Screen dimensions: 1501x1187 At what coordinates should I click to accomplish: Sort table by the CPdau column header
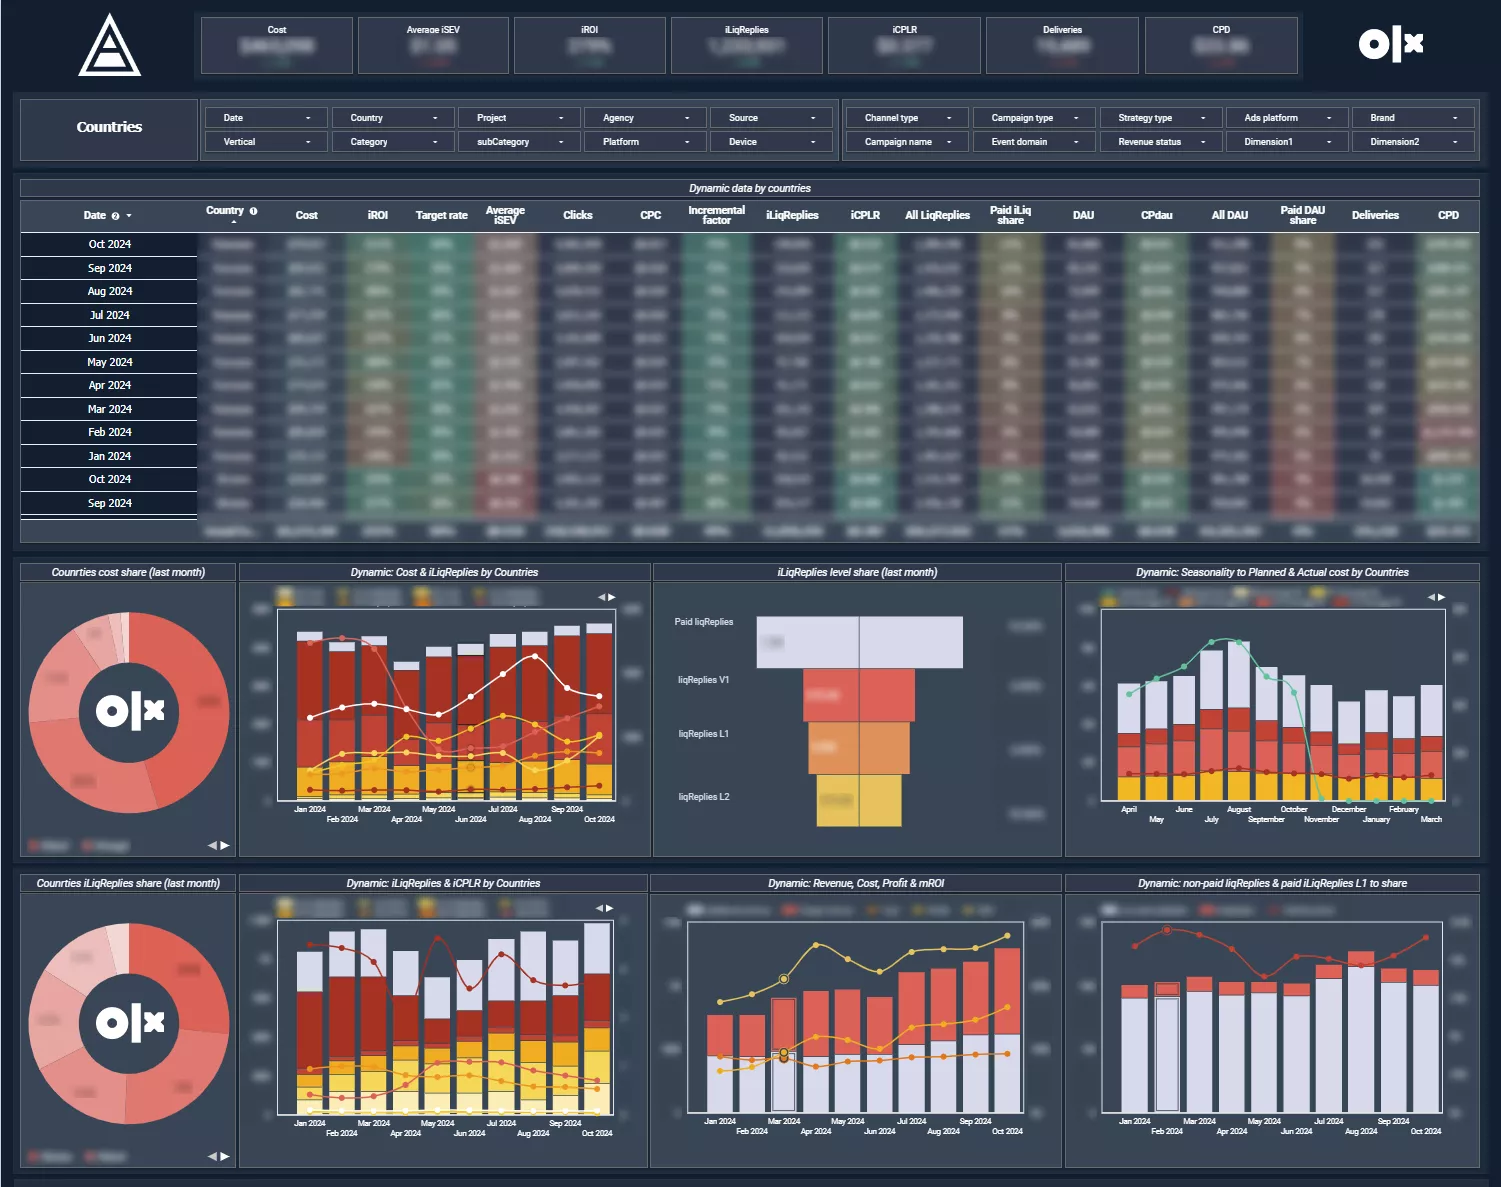click(1157, 215)
